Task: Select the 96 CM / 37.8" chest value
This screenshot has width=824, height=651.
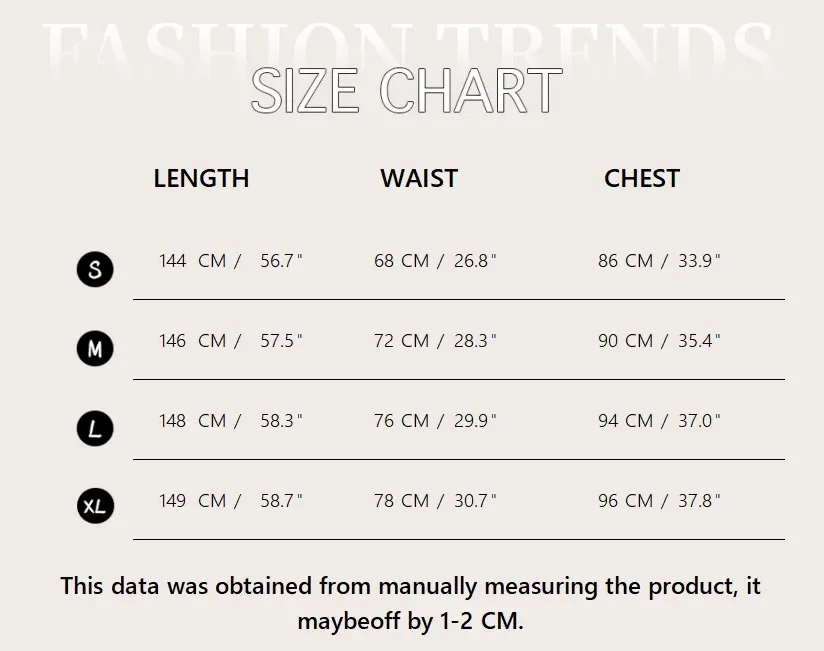Action: click(659, 501)
